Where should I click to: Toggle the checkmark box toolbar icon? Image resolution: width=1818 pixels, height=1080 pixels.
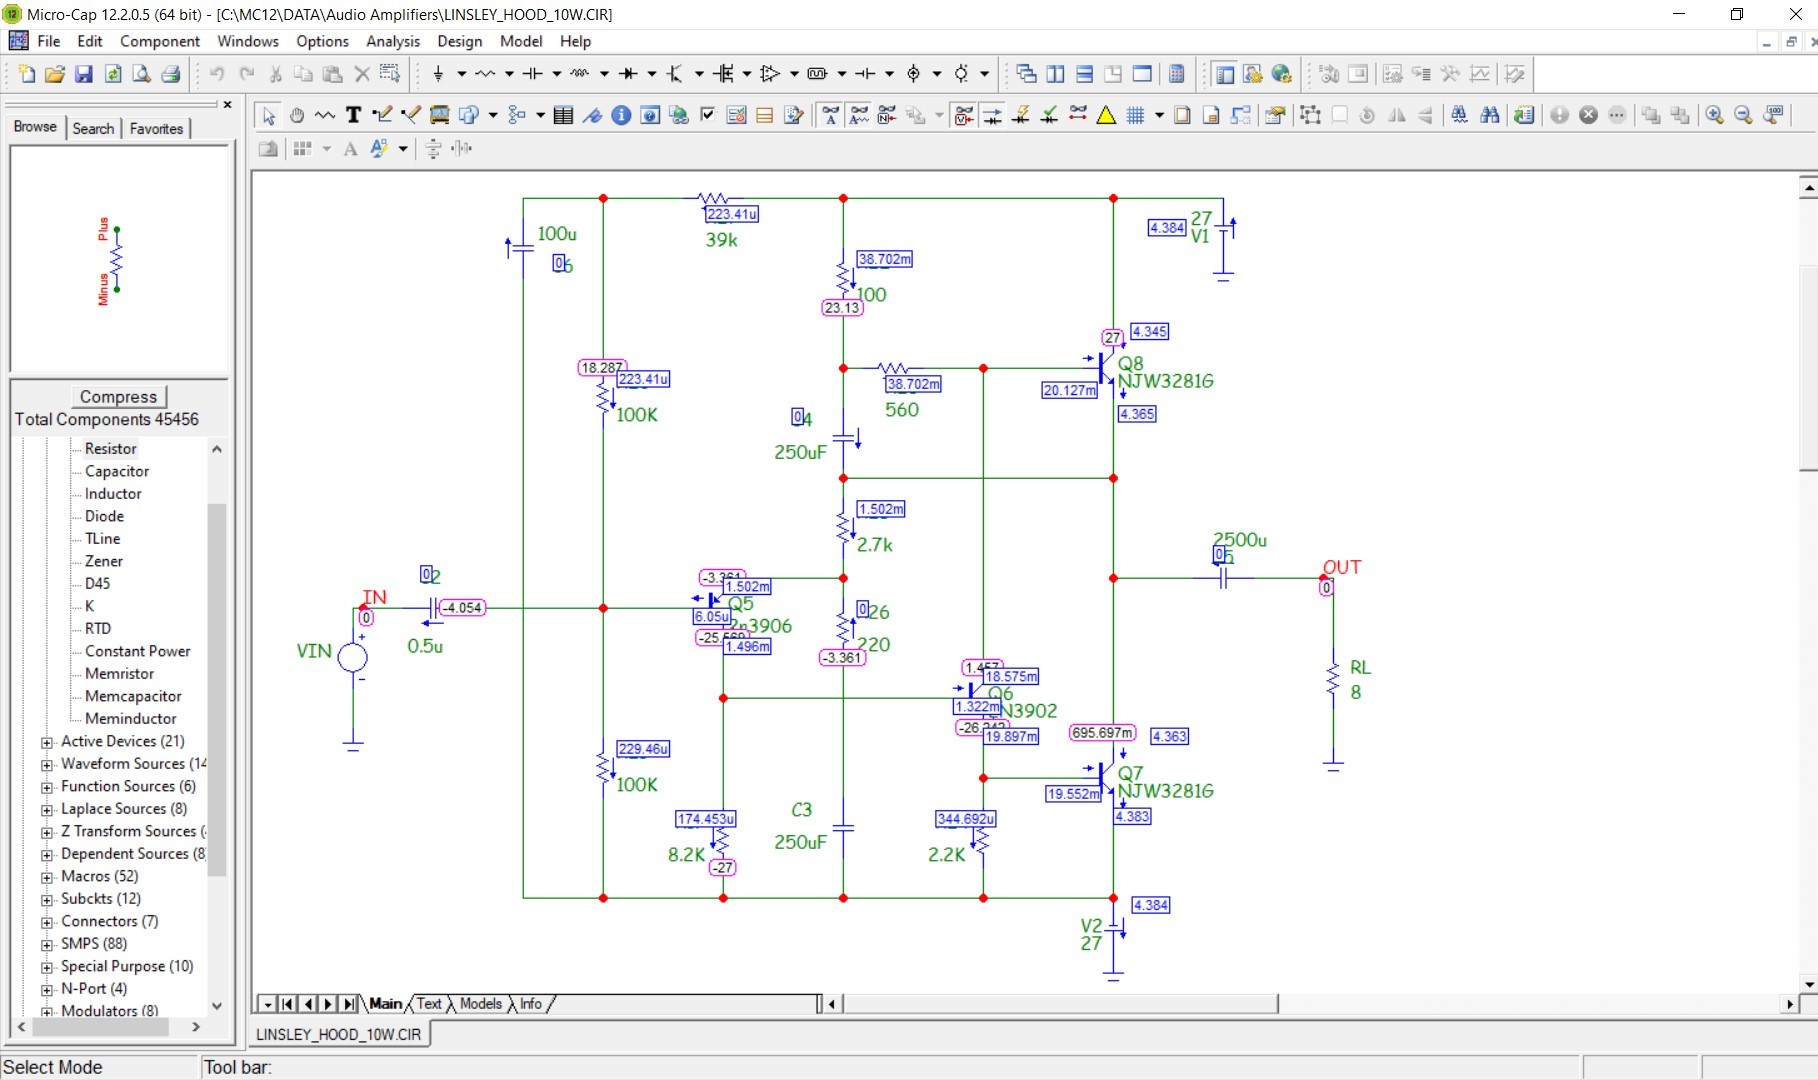pos(708,115)
